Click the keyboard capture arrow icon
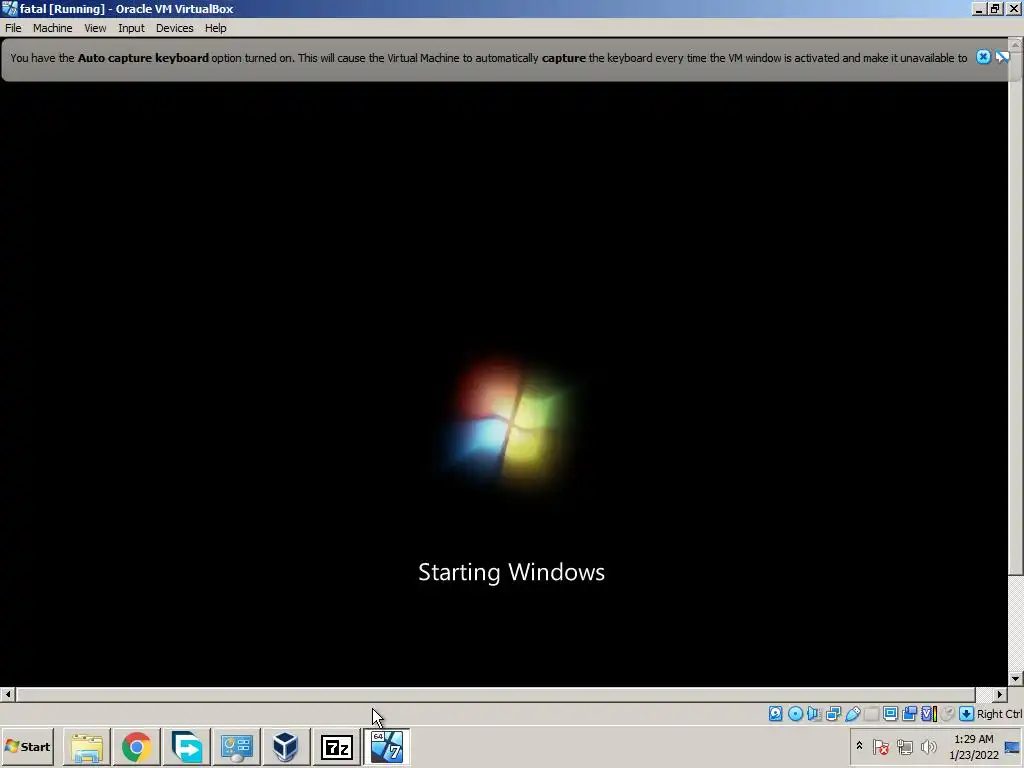The image size is (1024, 768). click(967, 714)
